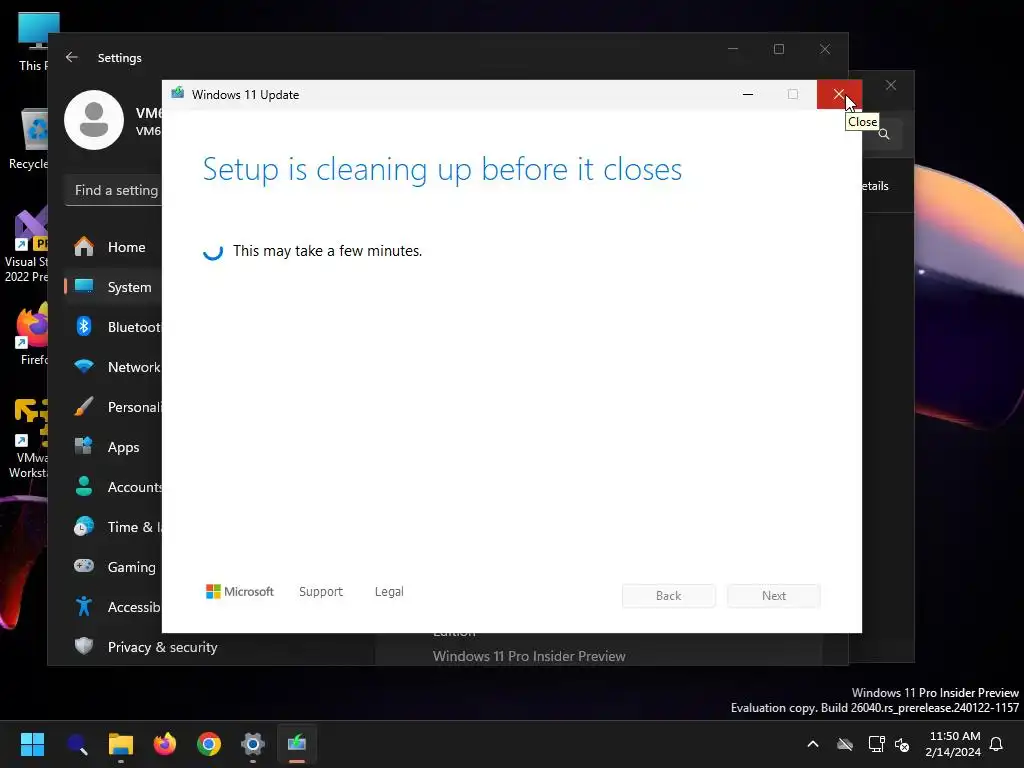
Task: Select the VMware Workstation desktop shortcut
Action: [28, 438]
